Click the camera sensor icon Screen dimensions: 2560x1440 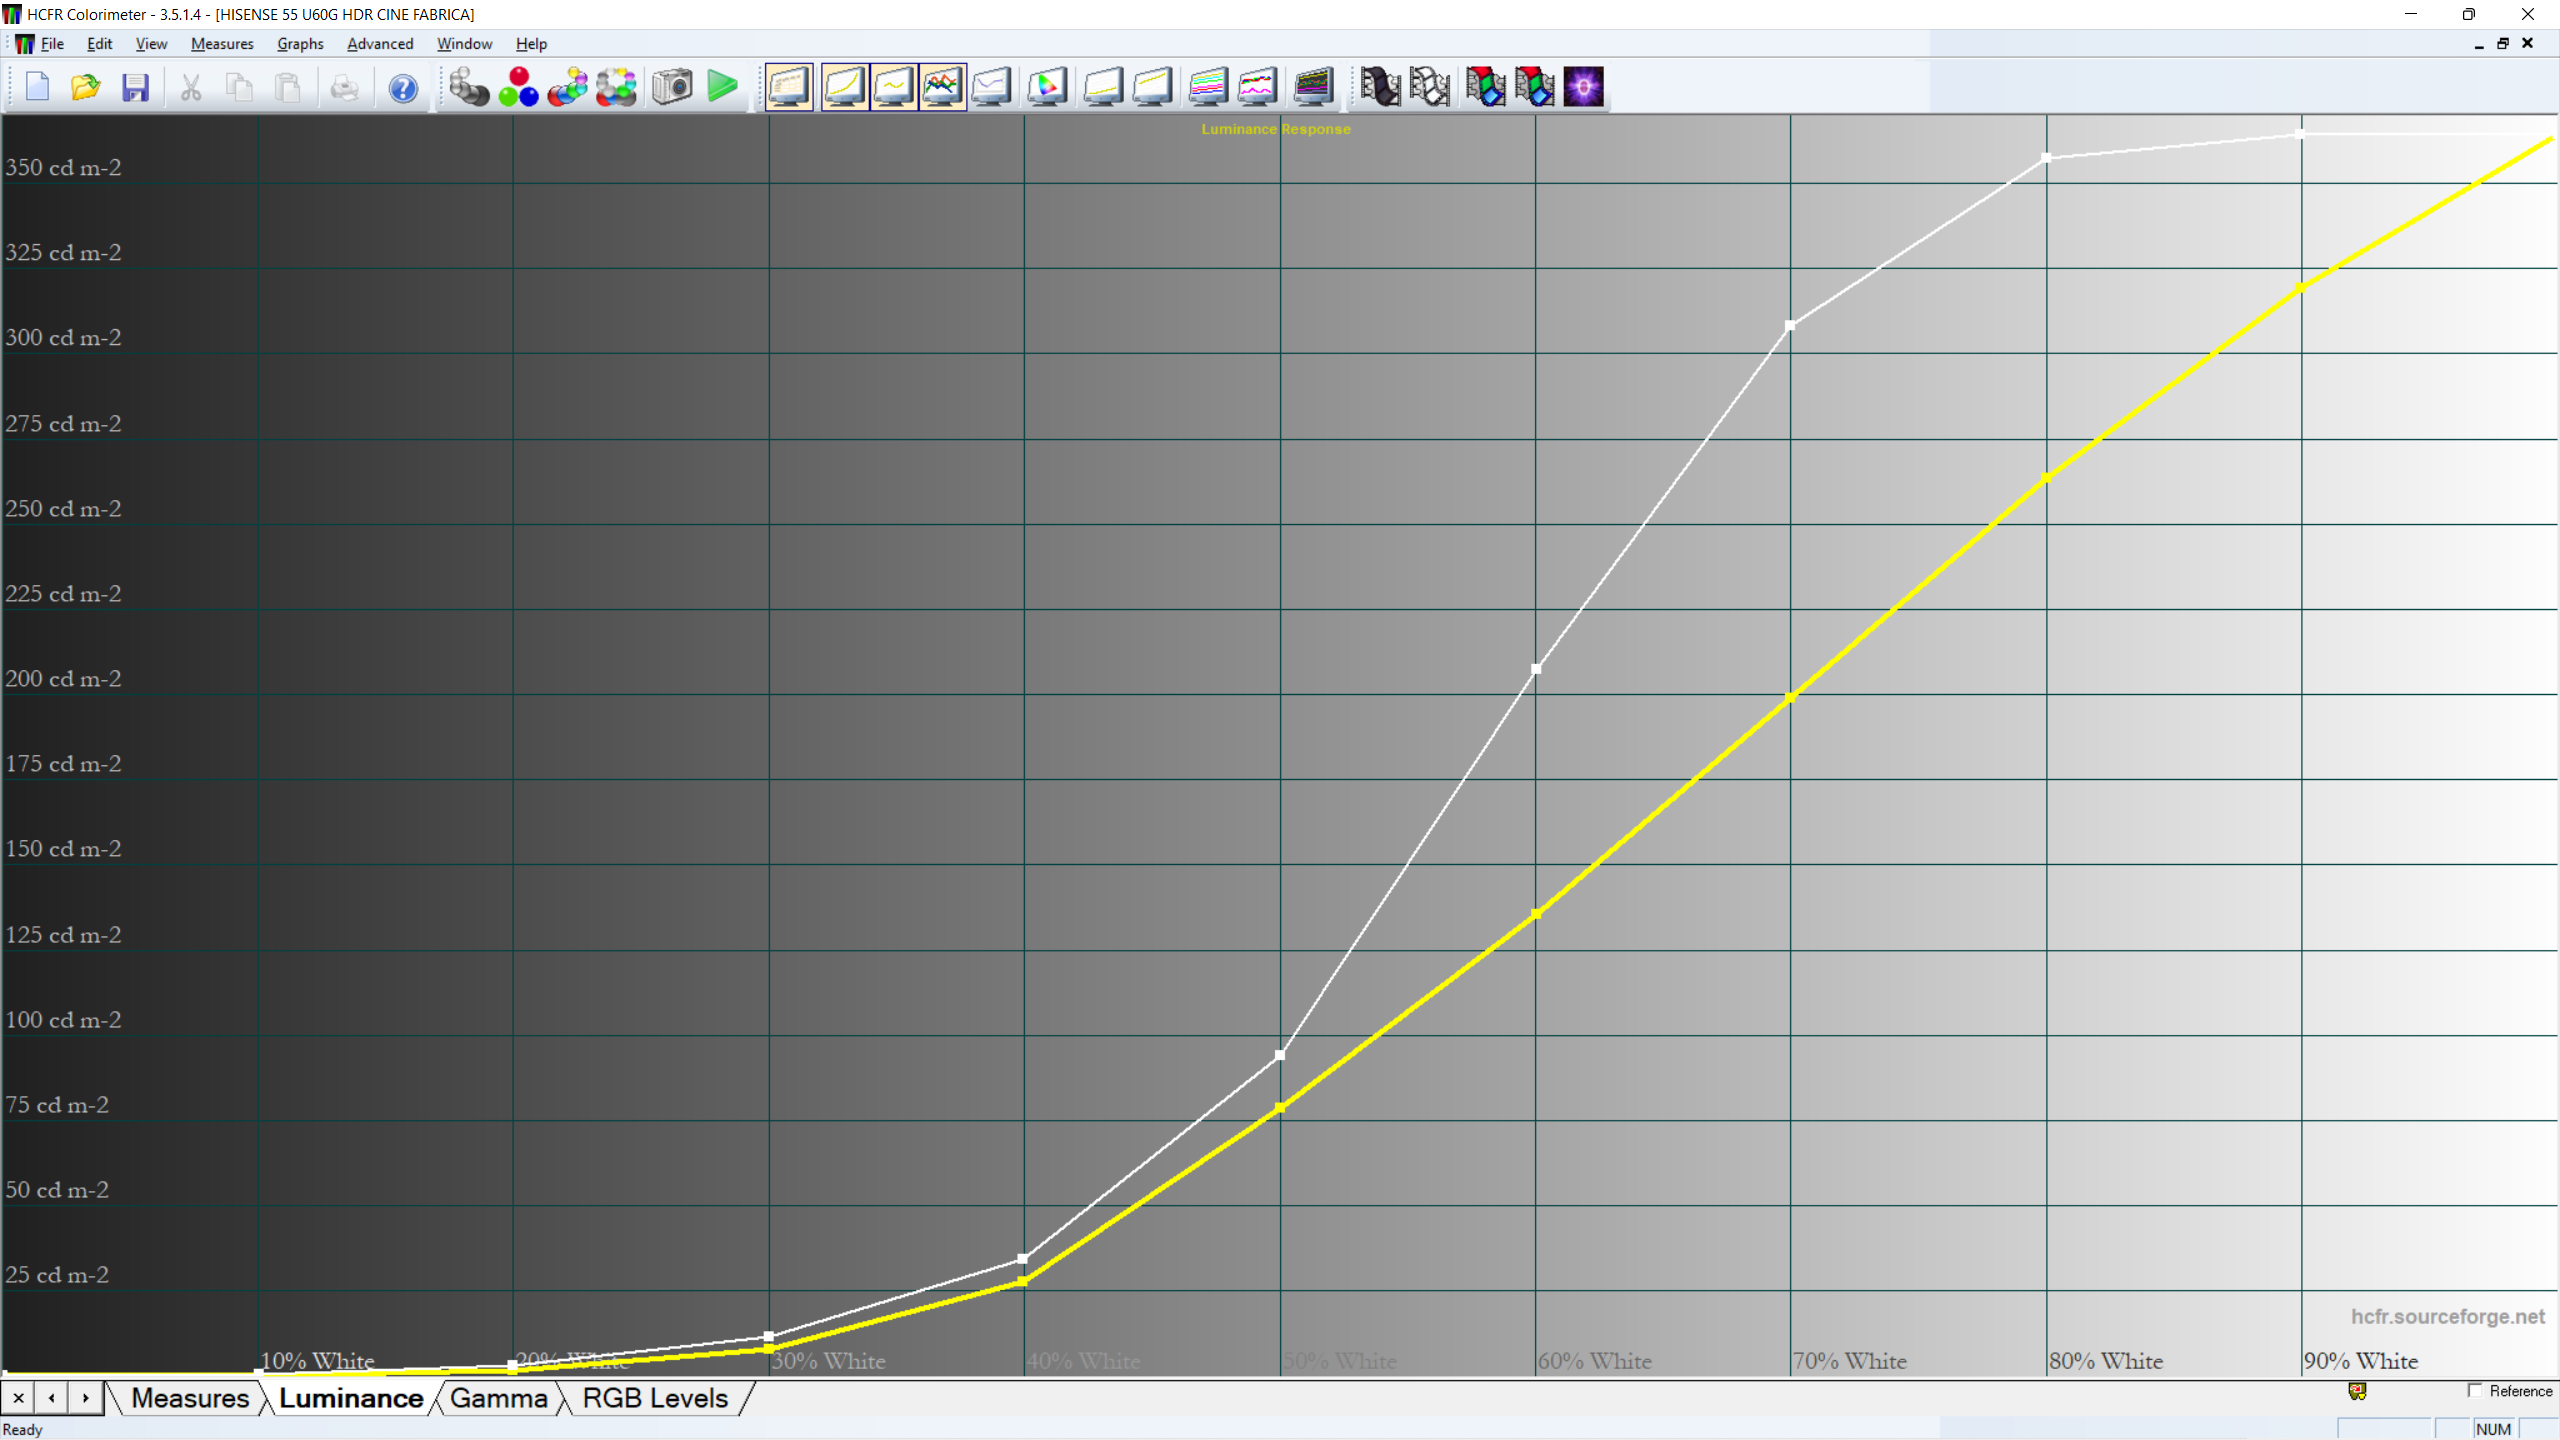[x=672, y=87]
